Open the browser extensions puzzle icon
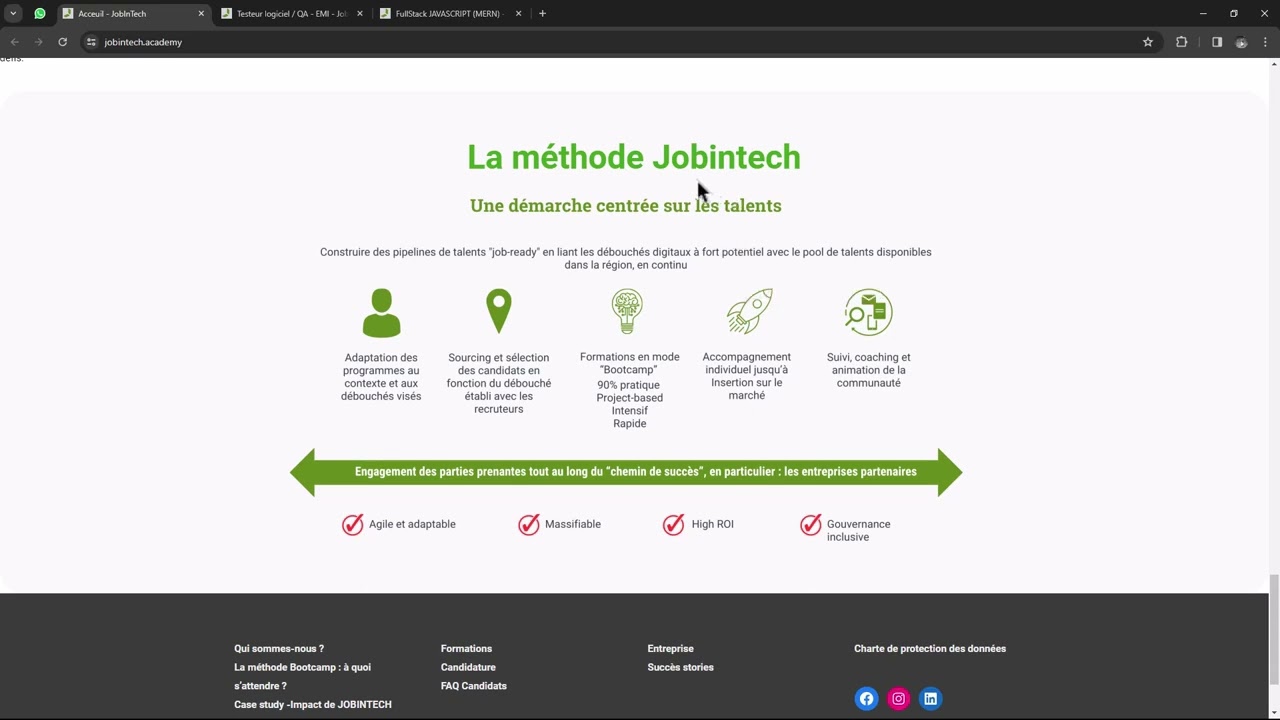 [1182, 42]
